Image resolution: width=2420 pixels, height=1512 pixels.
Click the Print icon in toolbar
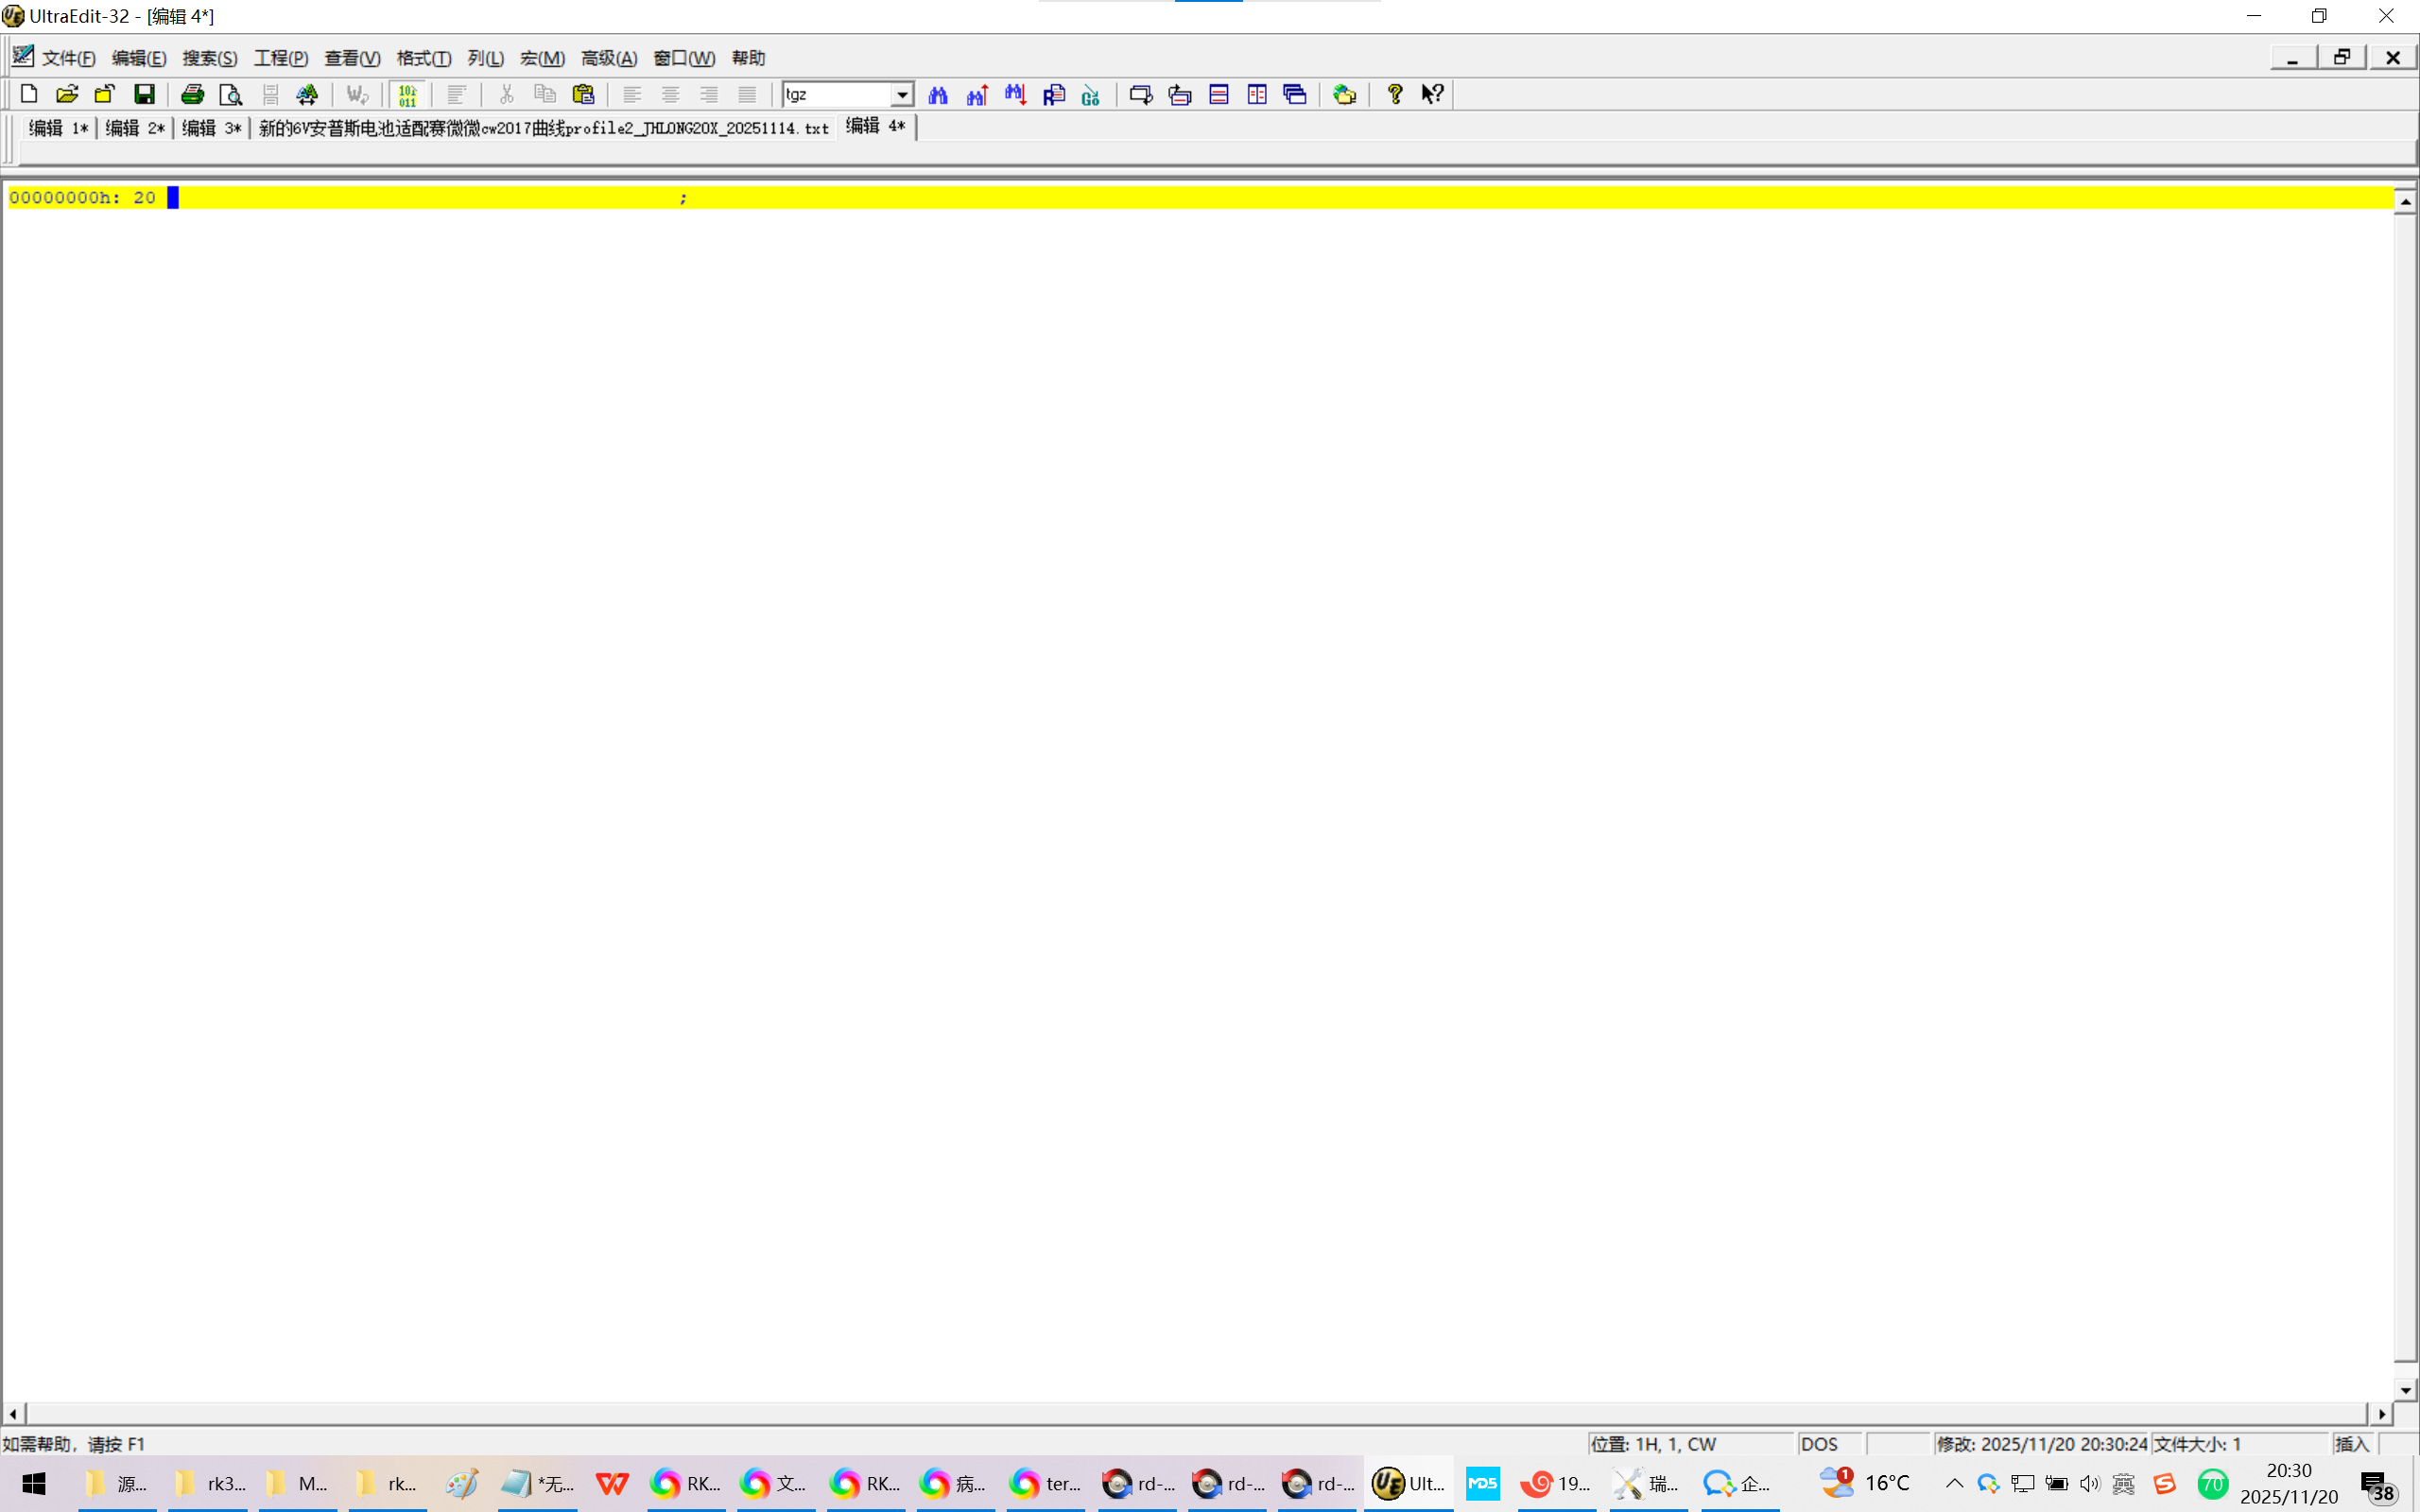pos(192,94)
